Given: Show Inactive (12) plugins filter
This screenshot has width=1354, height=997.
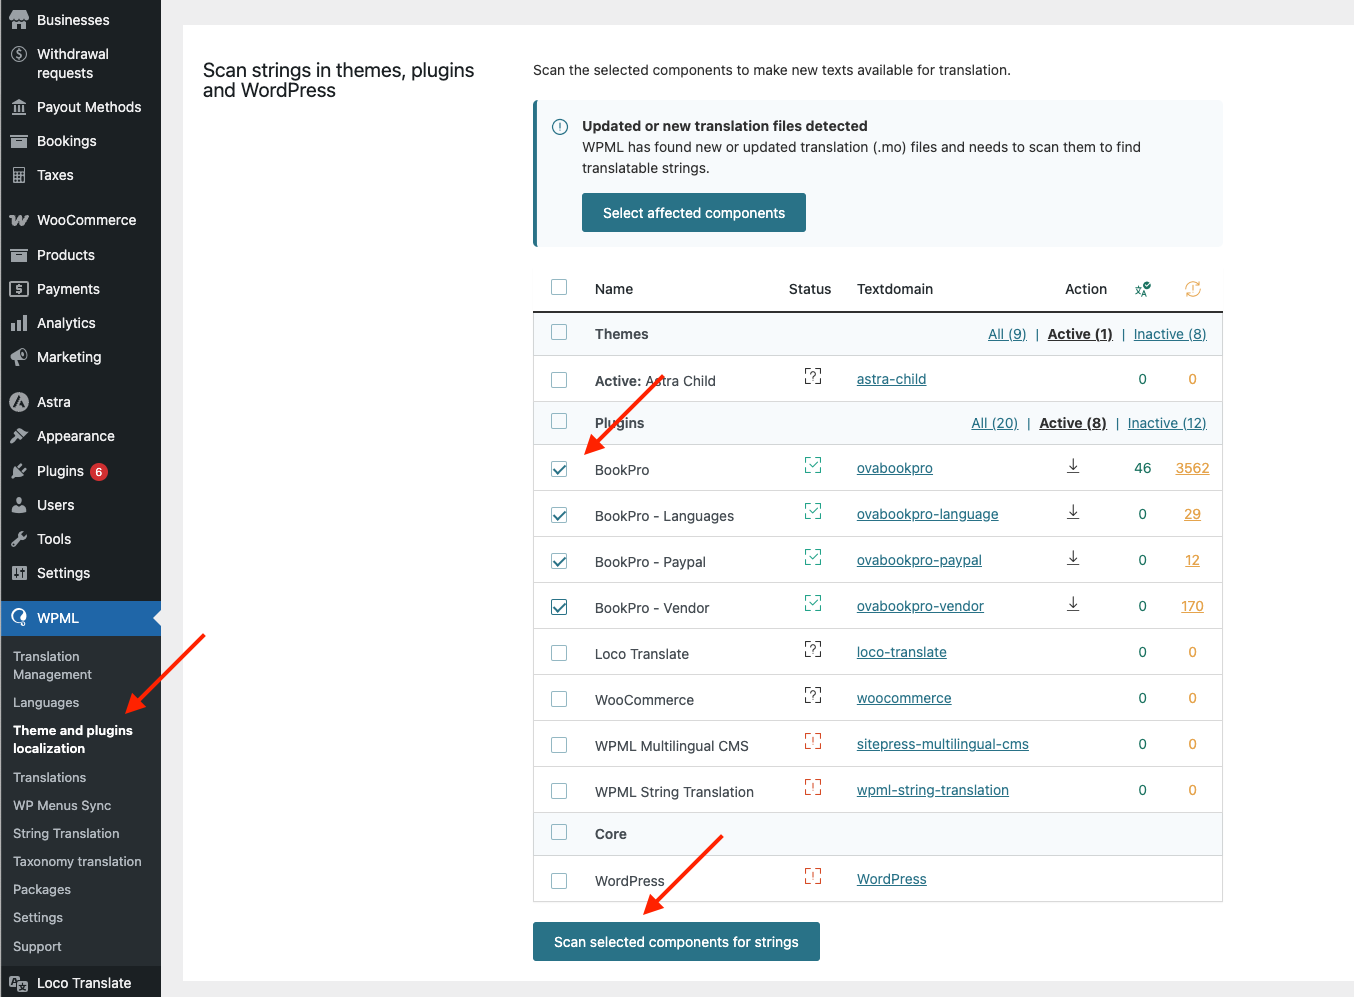Looking at the screenshot, I should [1167, 423].
